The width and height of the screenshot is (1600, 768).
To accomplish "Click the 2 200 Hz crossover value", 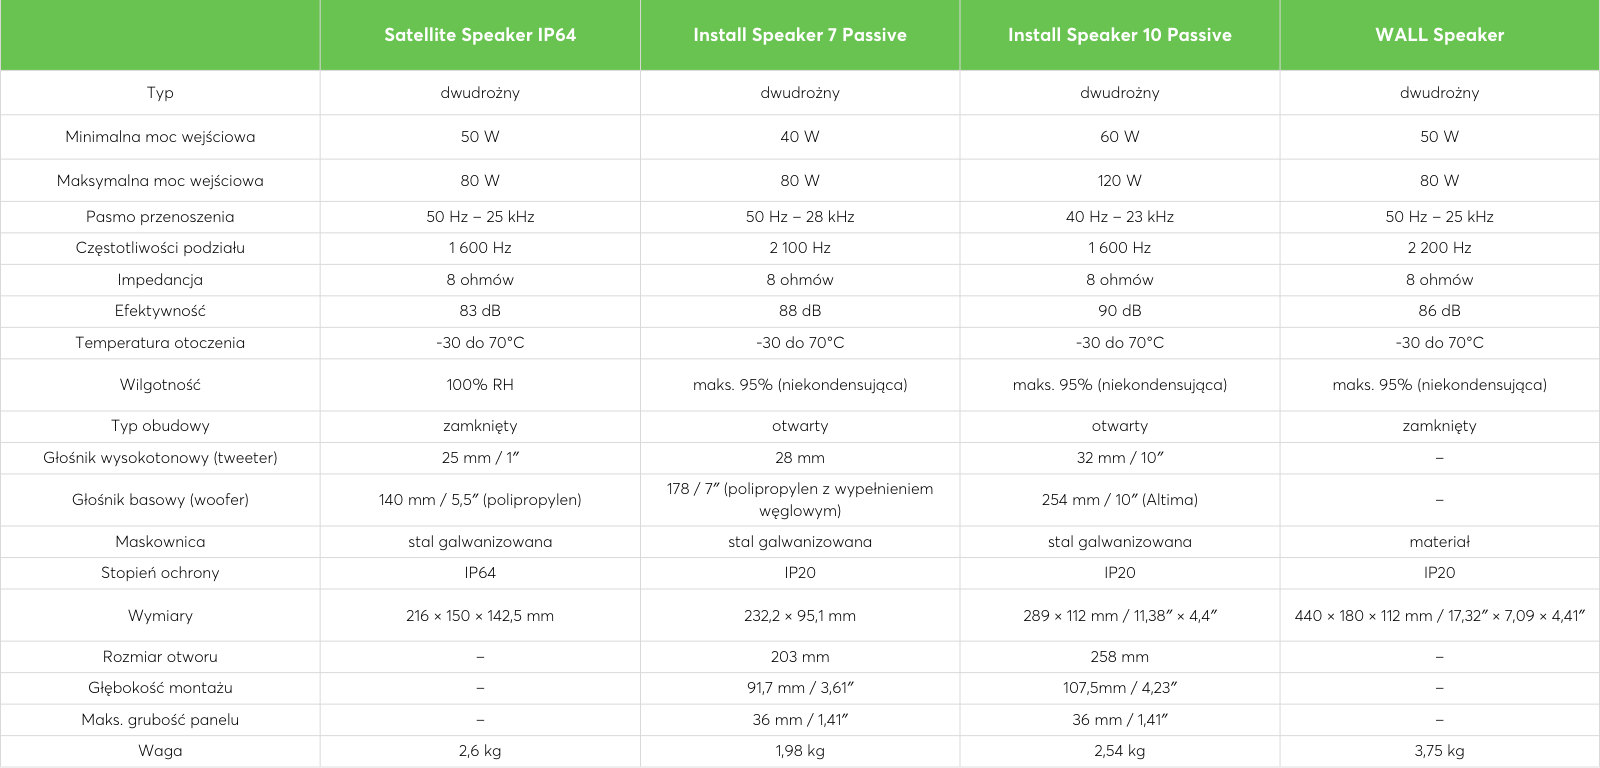I will 1439,248.
